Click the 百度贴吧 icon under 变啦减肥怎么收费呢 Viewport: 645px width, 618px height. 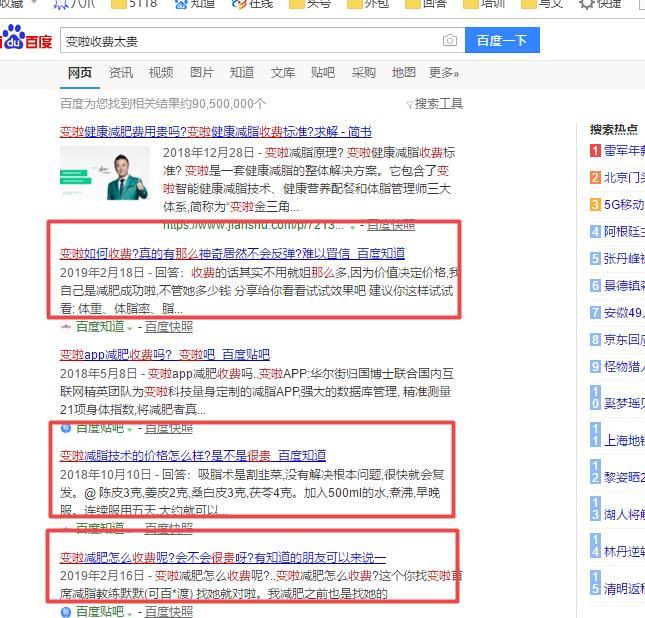point(66,612)
